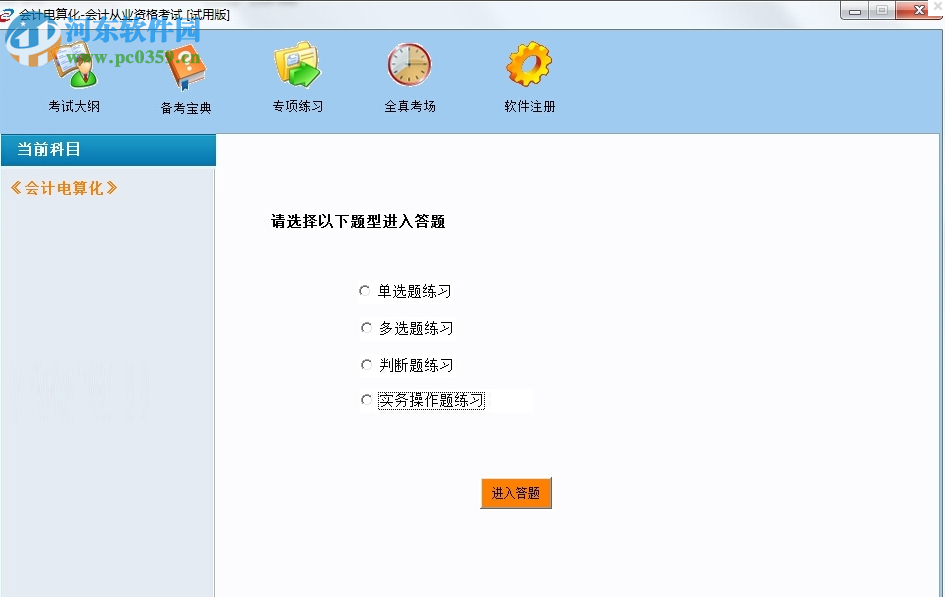This screenshot has width=947, height=597.
Task: Open the 考试大纲 icon
Action: pyautogui.click(x=75, y=66)
